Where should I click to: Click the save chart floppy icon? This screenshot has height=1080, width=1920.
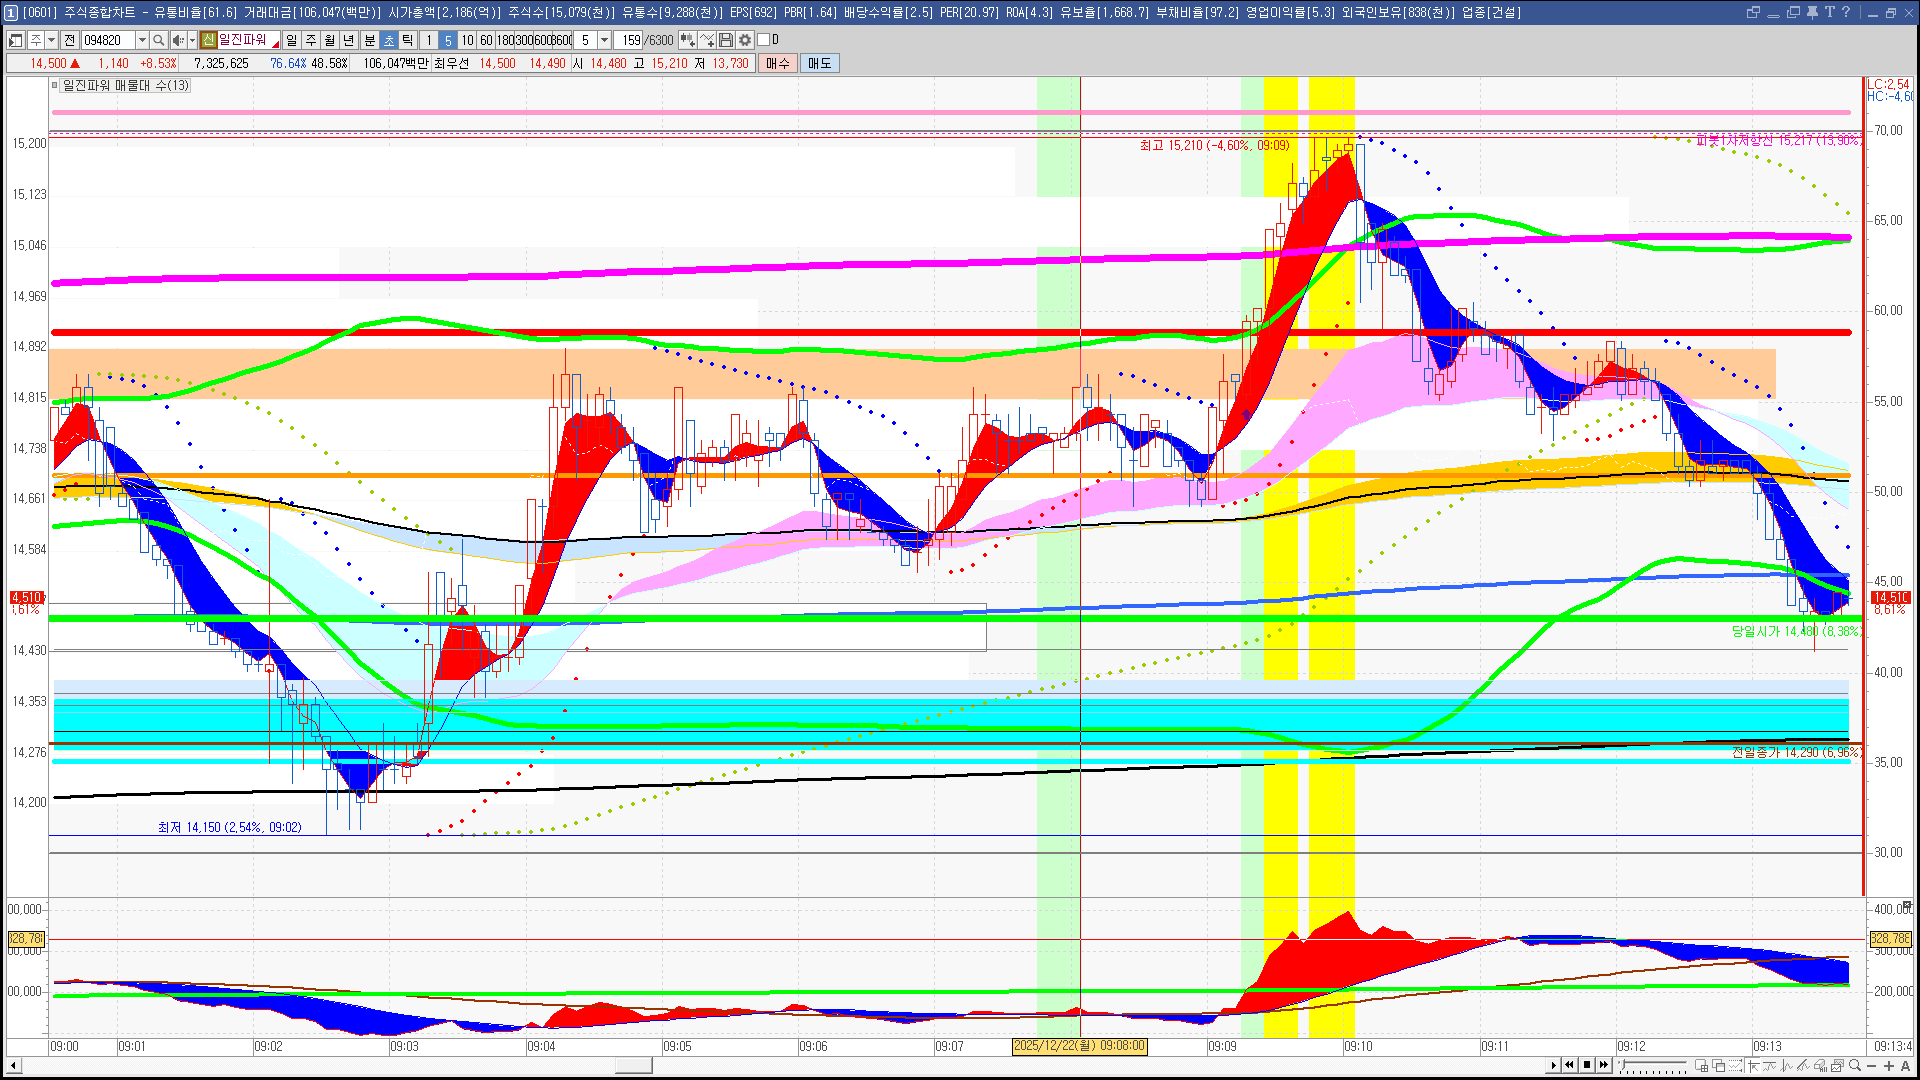coord(726,40)
